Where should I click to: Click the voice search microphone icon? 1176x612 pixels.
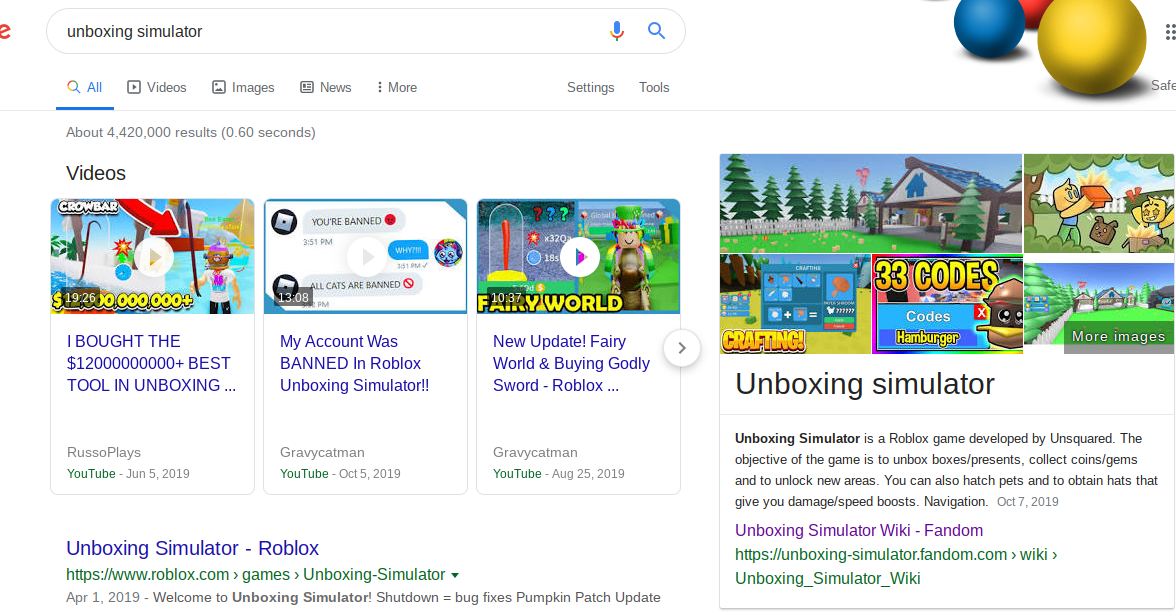tap(616, 31)
